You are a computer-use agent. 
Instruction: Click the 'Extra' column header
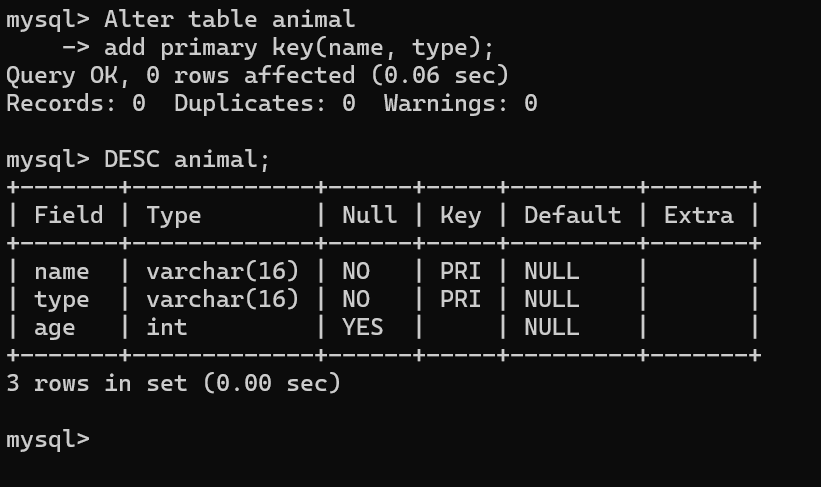698,216
